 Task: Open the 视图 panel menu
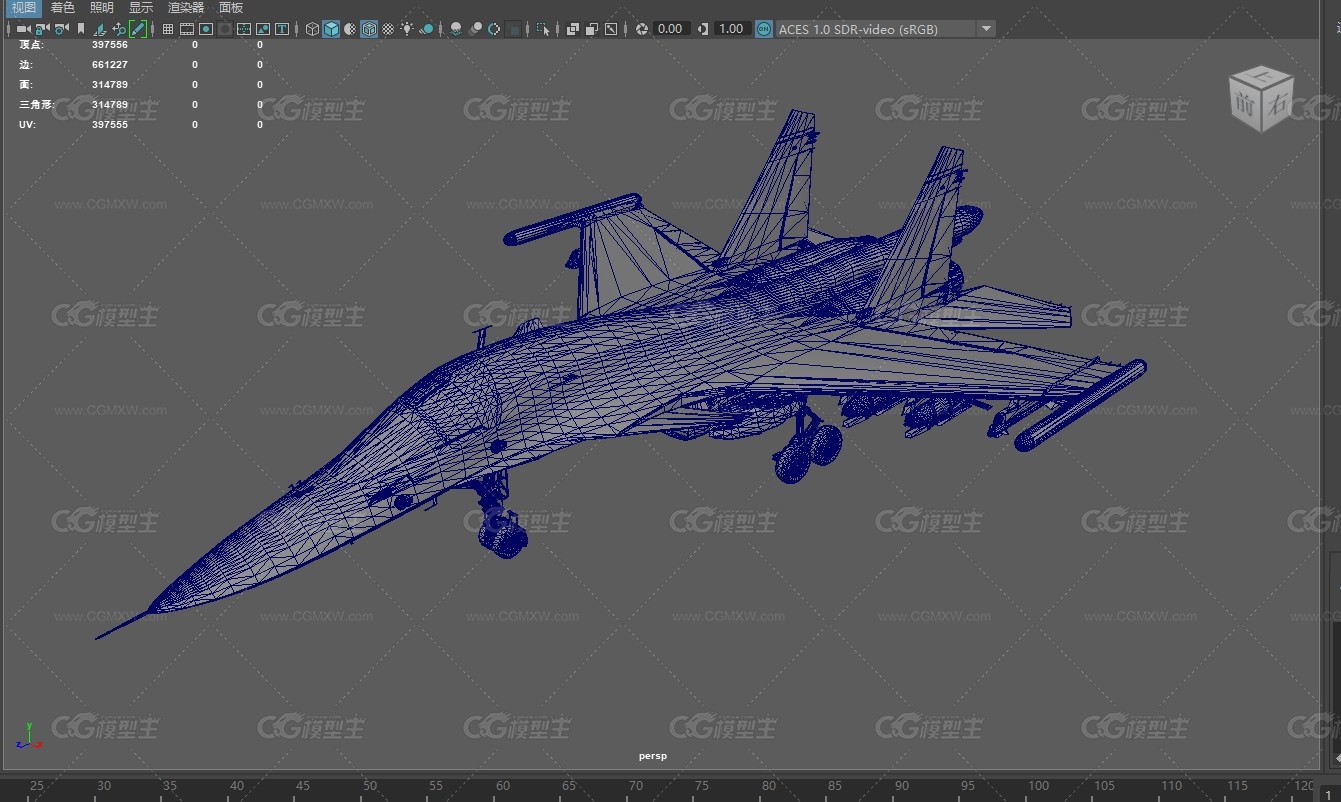(24, 8)
